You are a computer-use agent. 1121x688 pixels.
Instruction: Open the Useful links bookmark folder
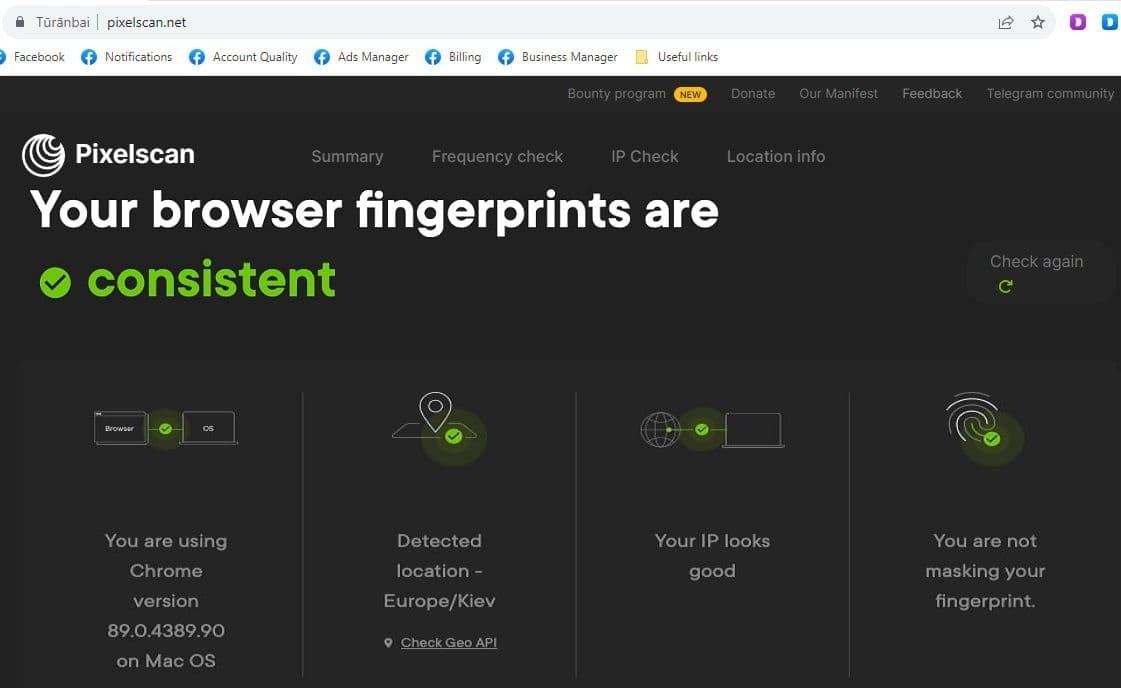(x=676, y=57)
